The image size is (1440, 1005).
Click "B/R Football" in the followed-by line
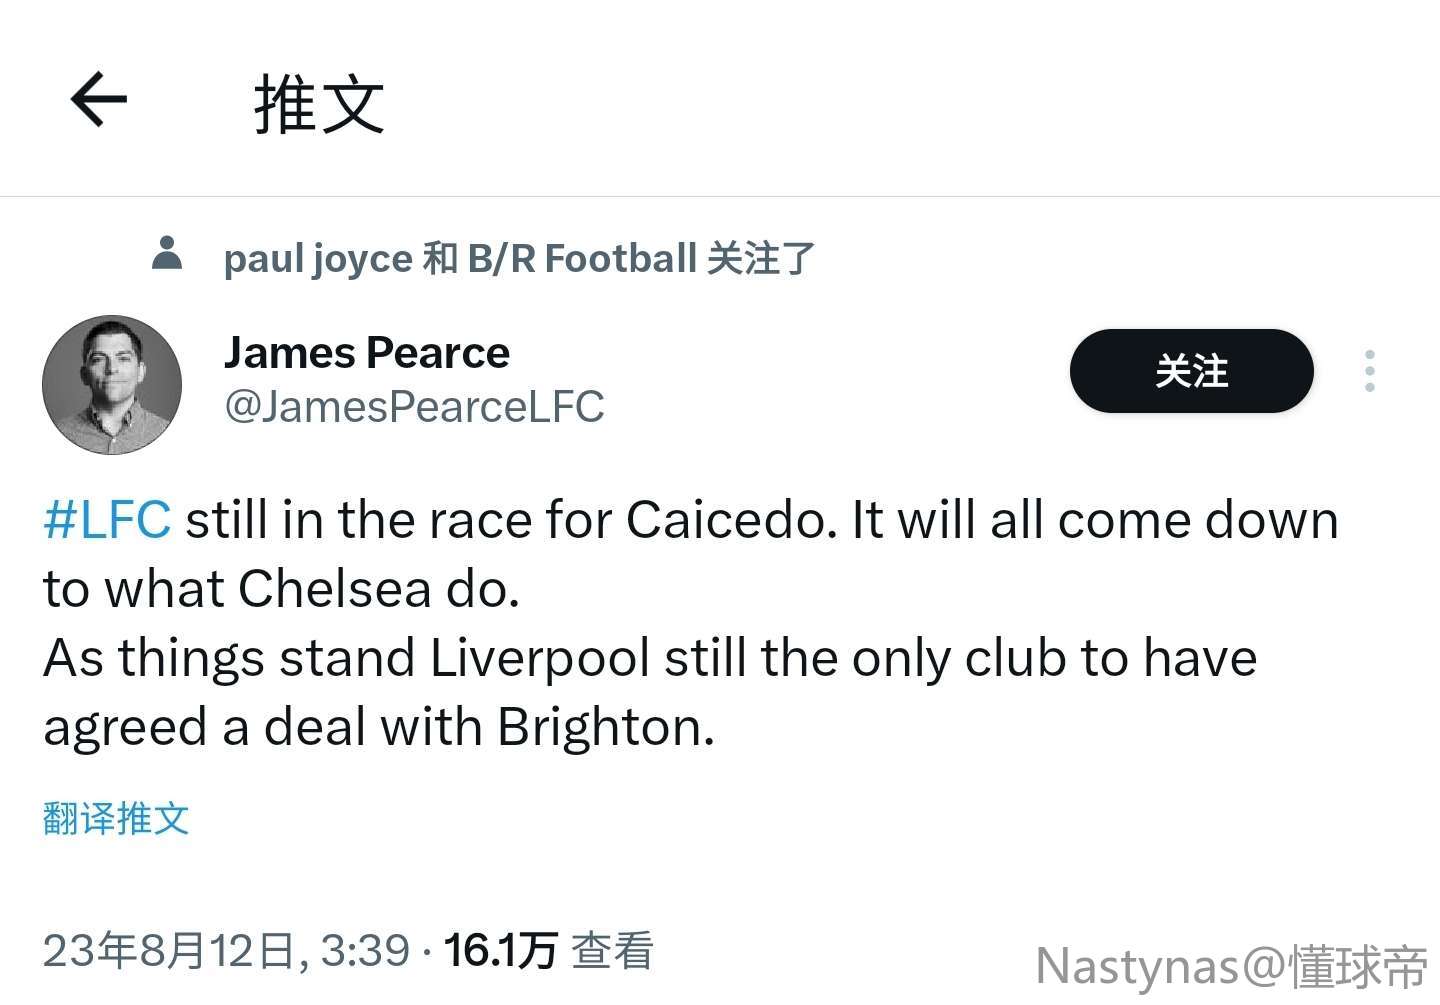coord(582,259)
